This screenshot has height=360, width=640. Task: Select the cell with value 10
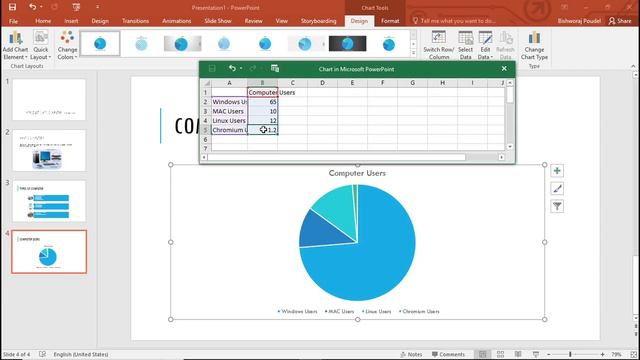(262, 111)
